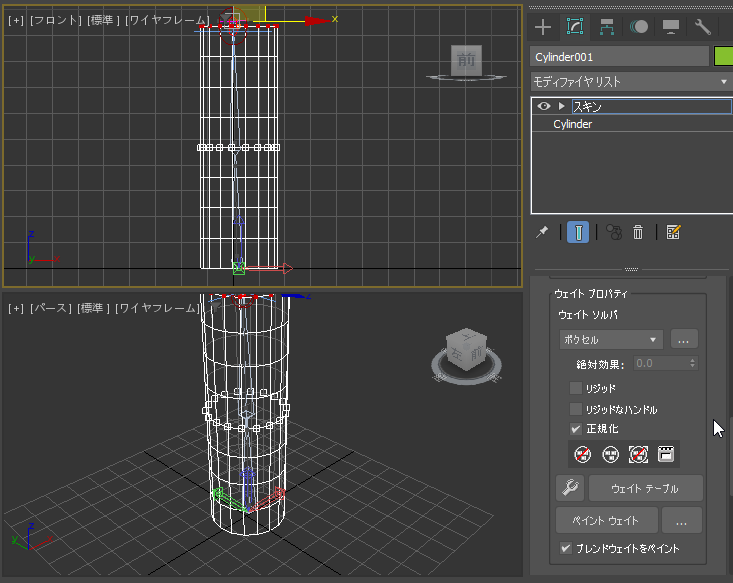The width and height of the screenshot is (733, 583).
Task: Open the モディファイヤ リスト dropdown
Action: (631, 82)
